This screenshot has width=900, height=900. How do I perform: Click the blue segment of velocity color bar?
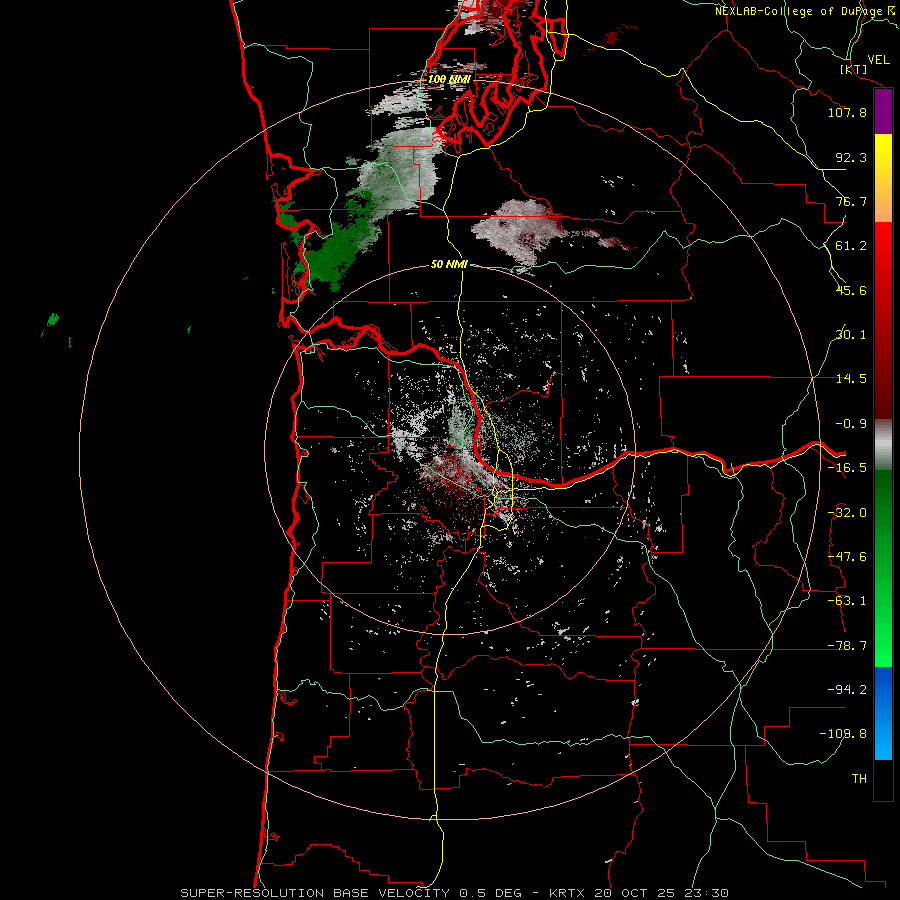pos(883,713)
